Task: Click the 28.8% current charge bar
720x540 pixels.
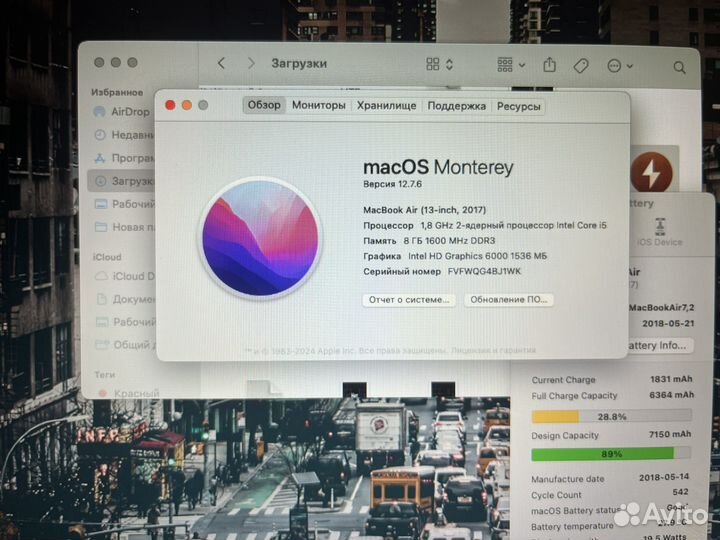Action: pyautogui.click(x=611, y=416)
